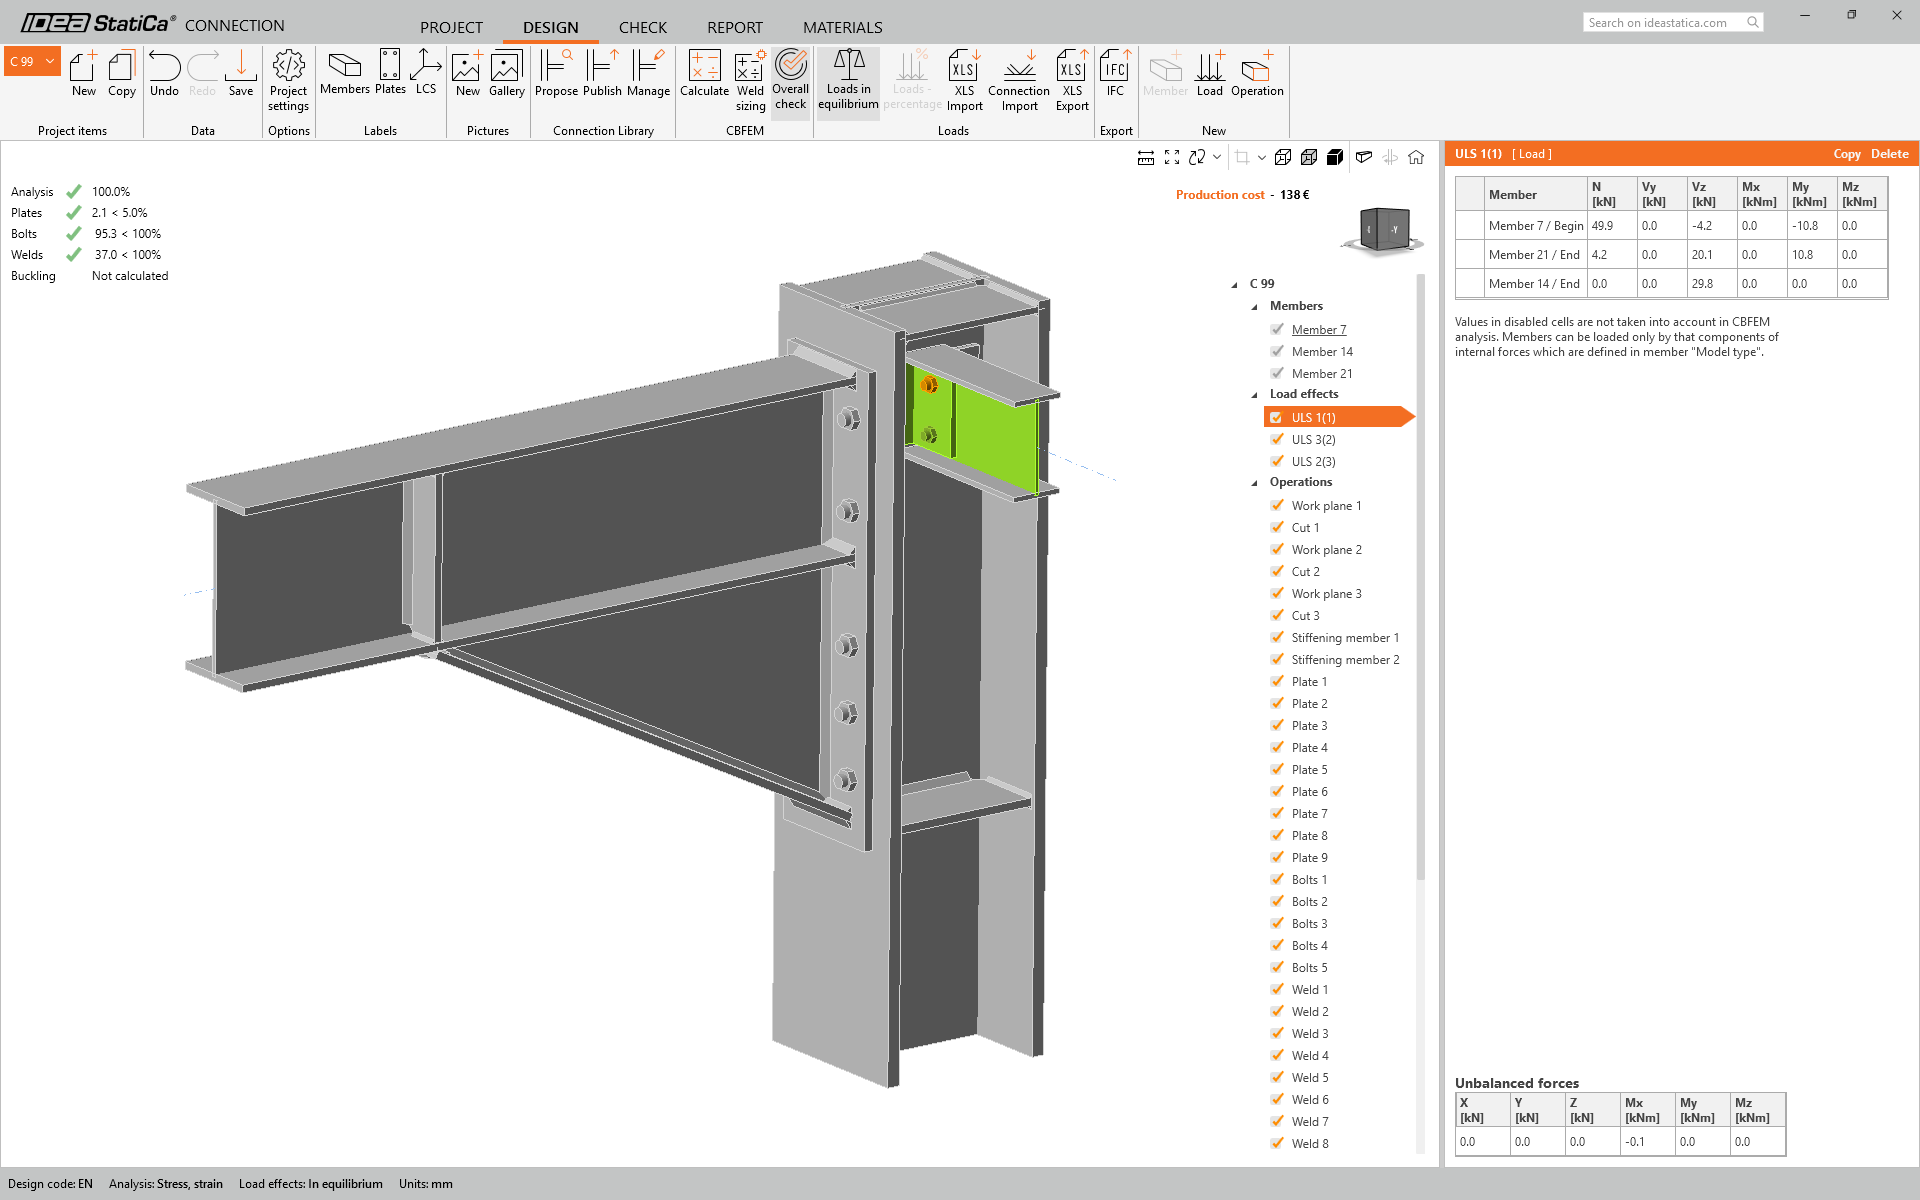Click the ideastatica.com search field

click(1672, 22)
